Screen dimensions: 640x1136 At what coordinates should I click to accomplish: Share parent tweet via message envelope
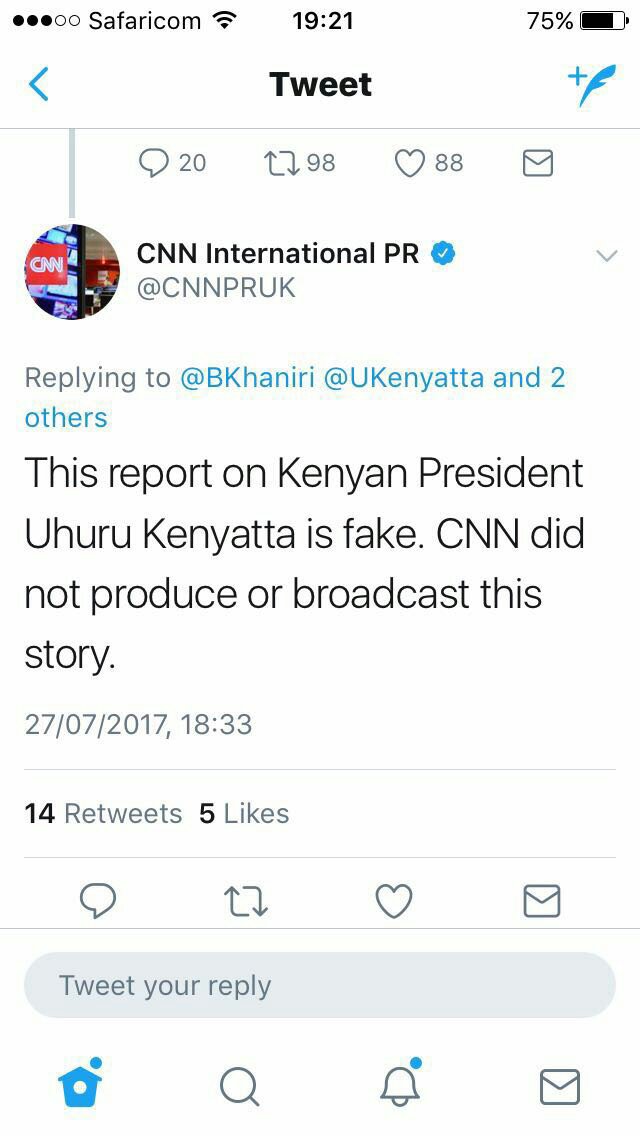click(x=538, y=162)
